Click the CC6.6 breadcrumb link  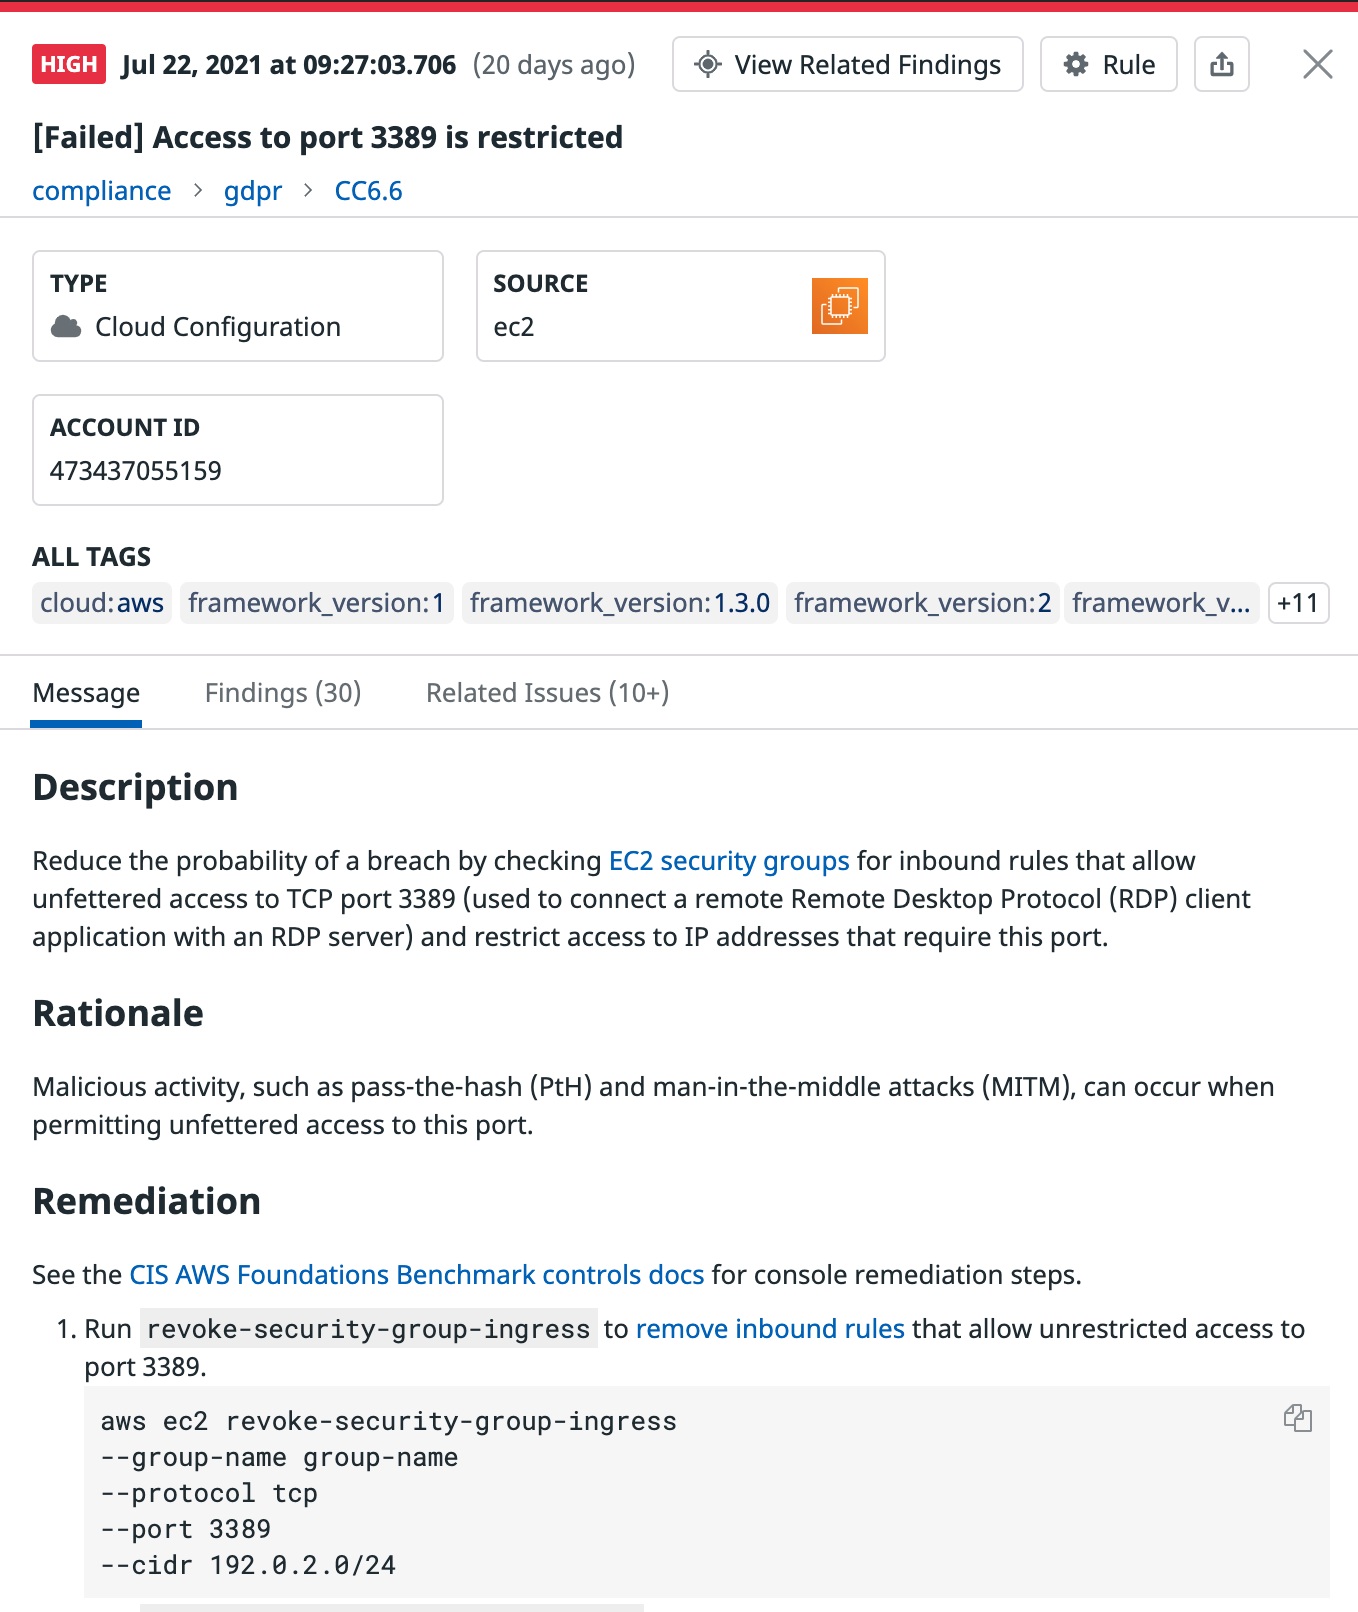pyautogui.click(x=368, y=191)
